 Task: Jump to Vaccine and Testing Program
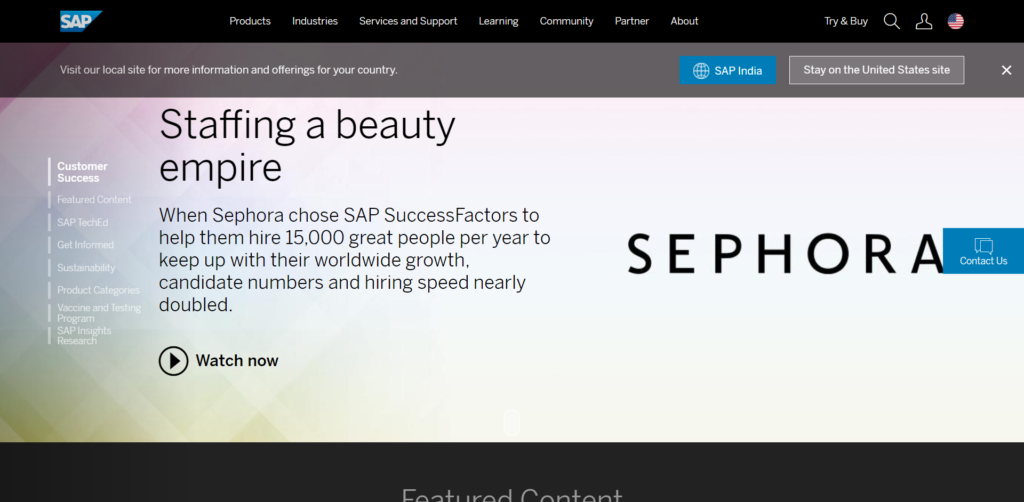click(x=99, y=313)
